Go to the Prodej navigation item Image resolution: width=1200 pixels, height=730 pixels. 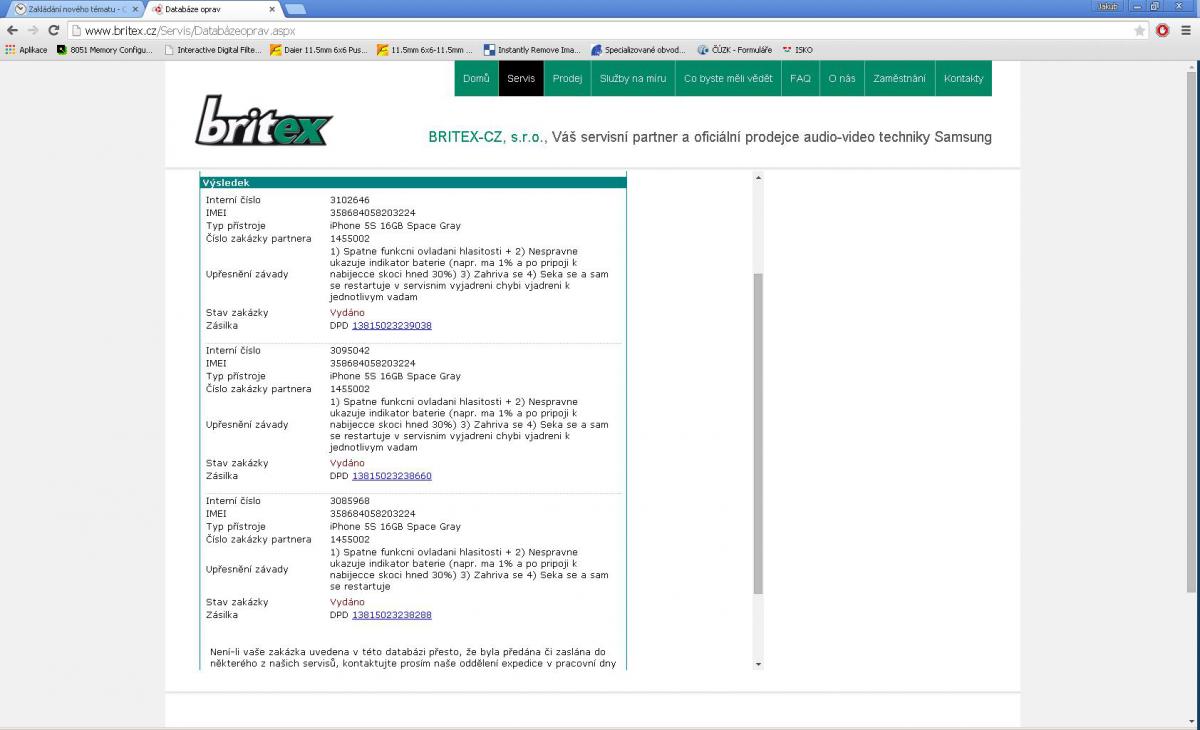pyautogui.click(x=567, y=78)
